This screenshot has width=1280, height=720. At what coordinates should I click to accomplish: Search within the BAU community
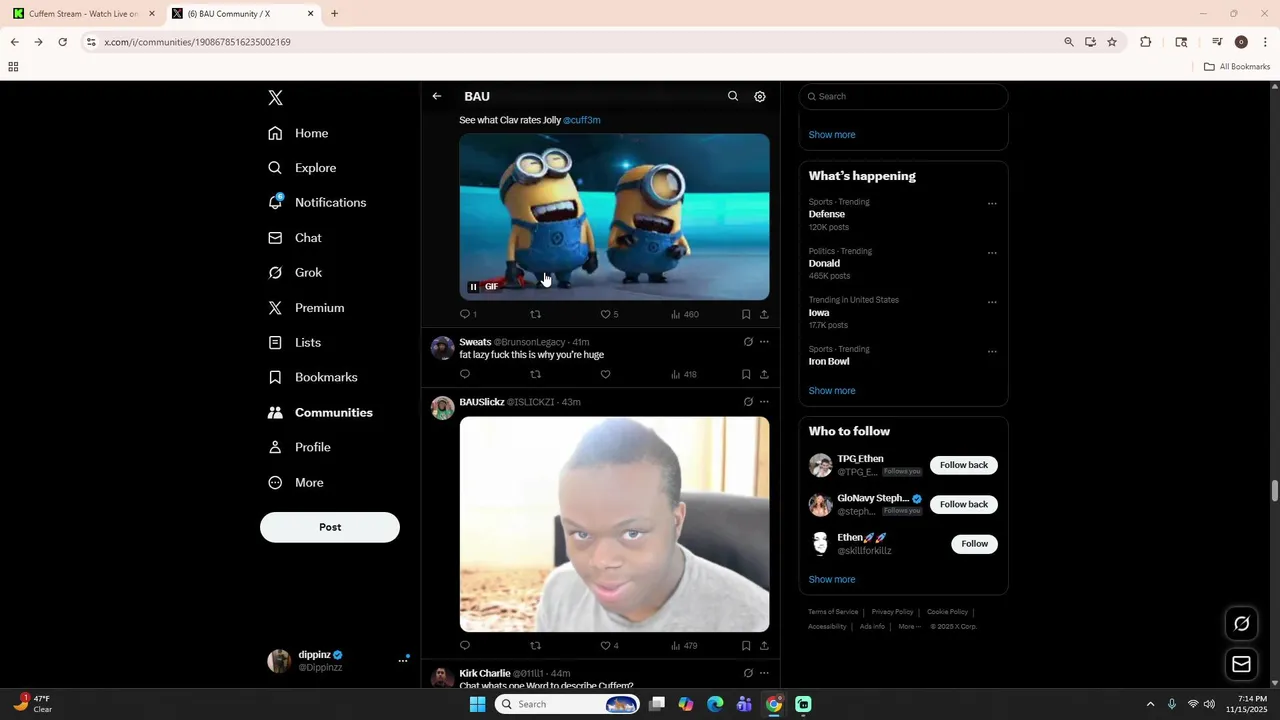[733, 96]
